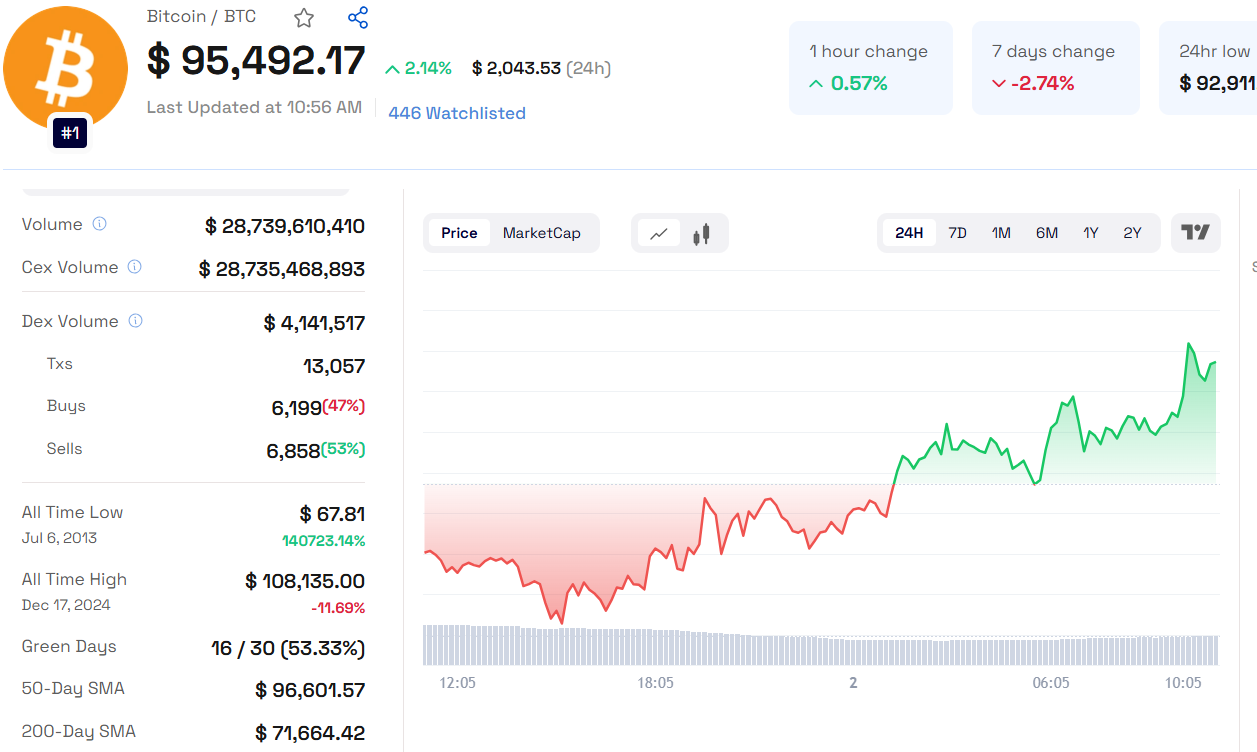Click the Sells value 6,858

pyautogui.click(x=293, y=451)
